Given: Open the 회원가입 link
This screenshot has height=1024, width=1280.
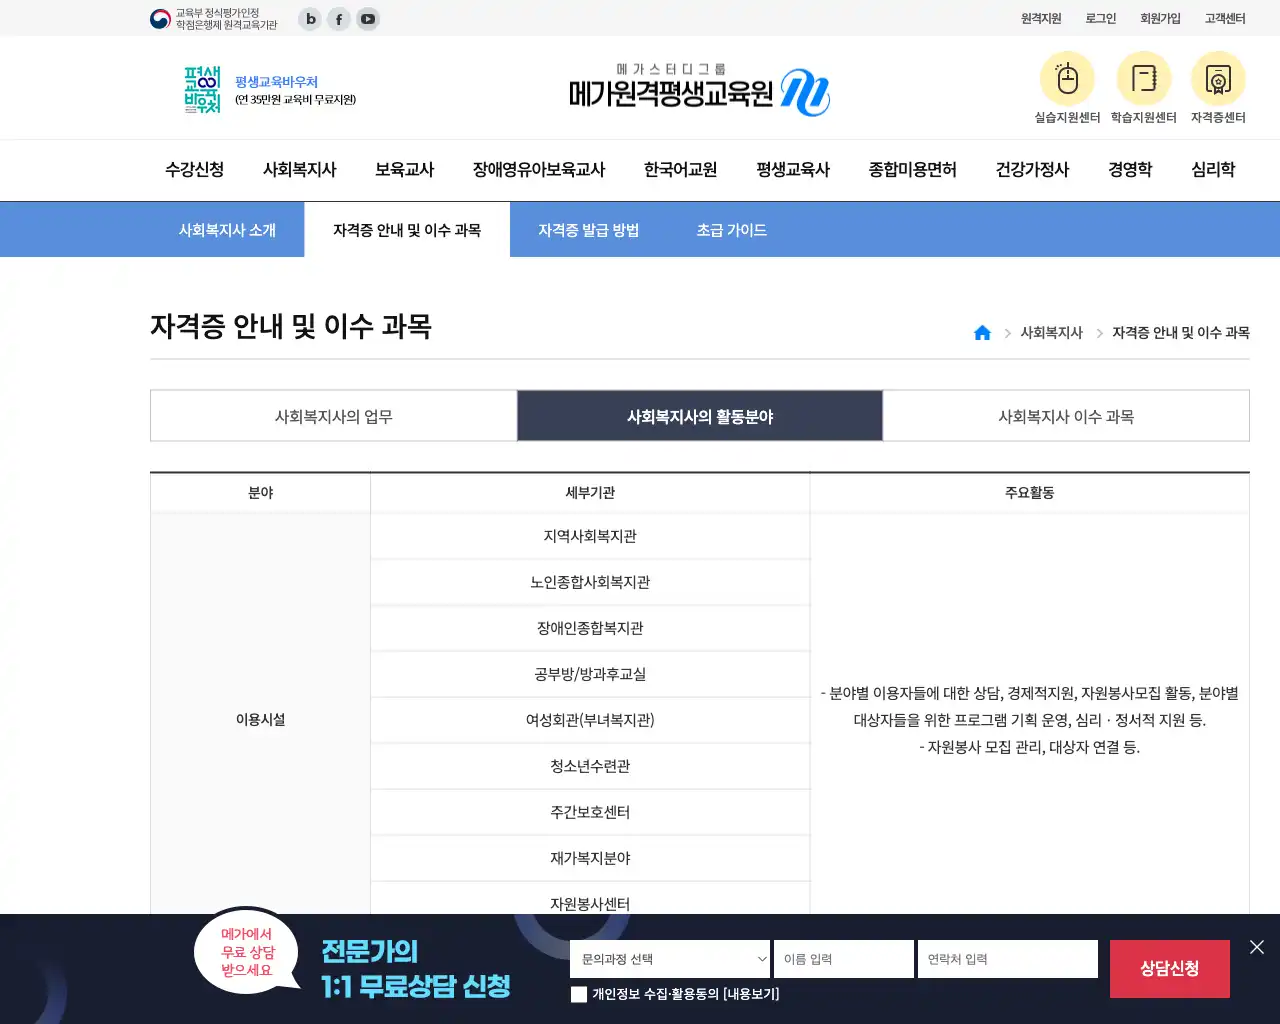Looking at the screenshot, I should [1159, 18].
